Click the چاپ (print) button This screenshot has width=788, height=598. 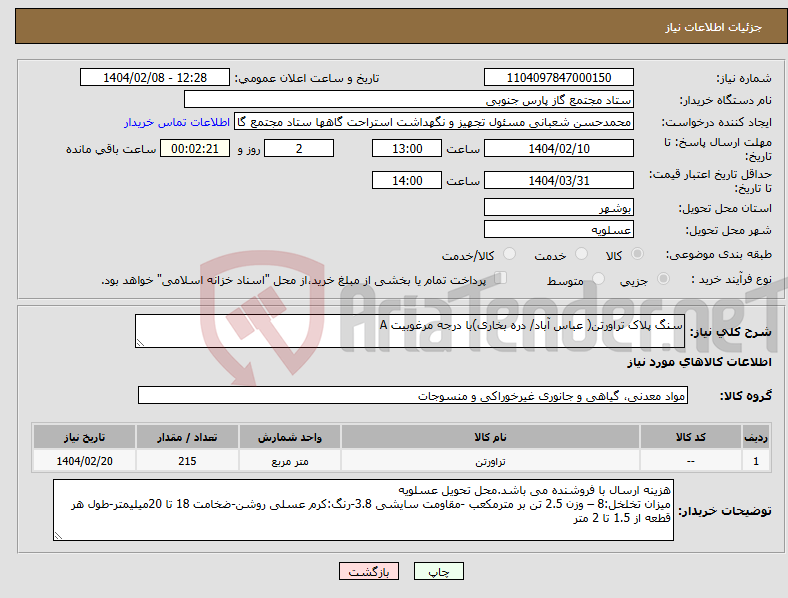point(438,571)
